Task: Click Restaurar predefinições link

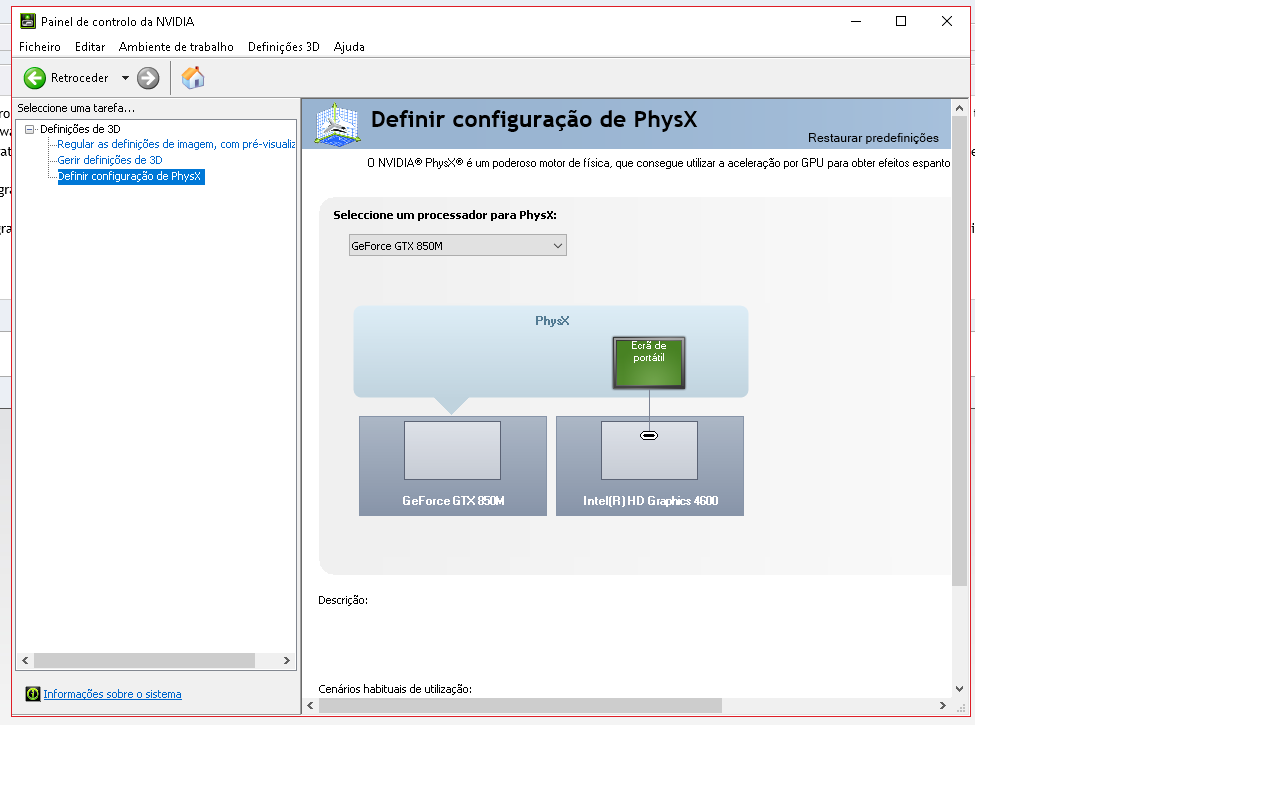Action: (873, 138)
